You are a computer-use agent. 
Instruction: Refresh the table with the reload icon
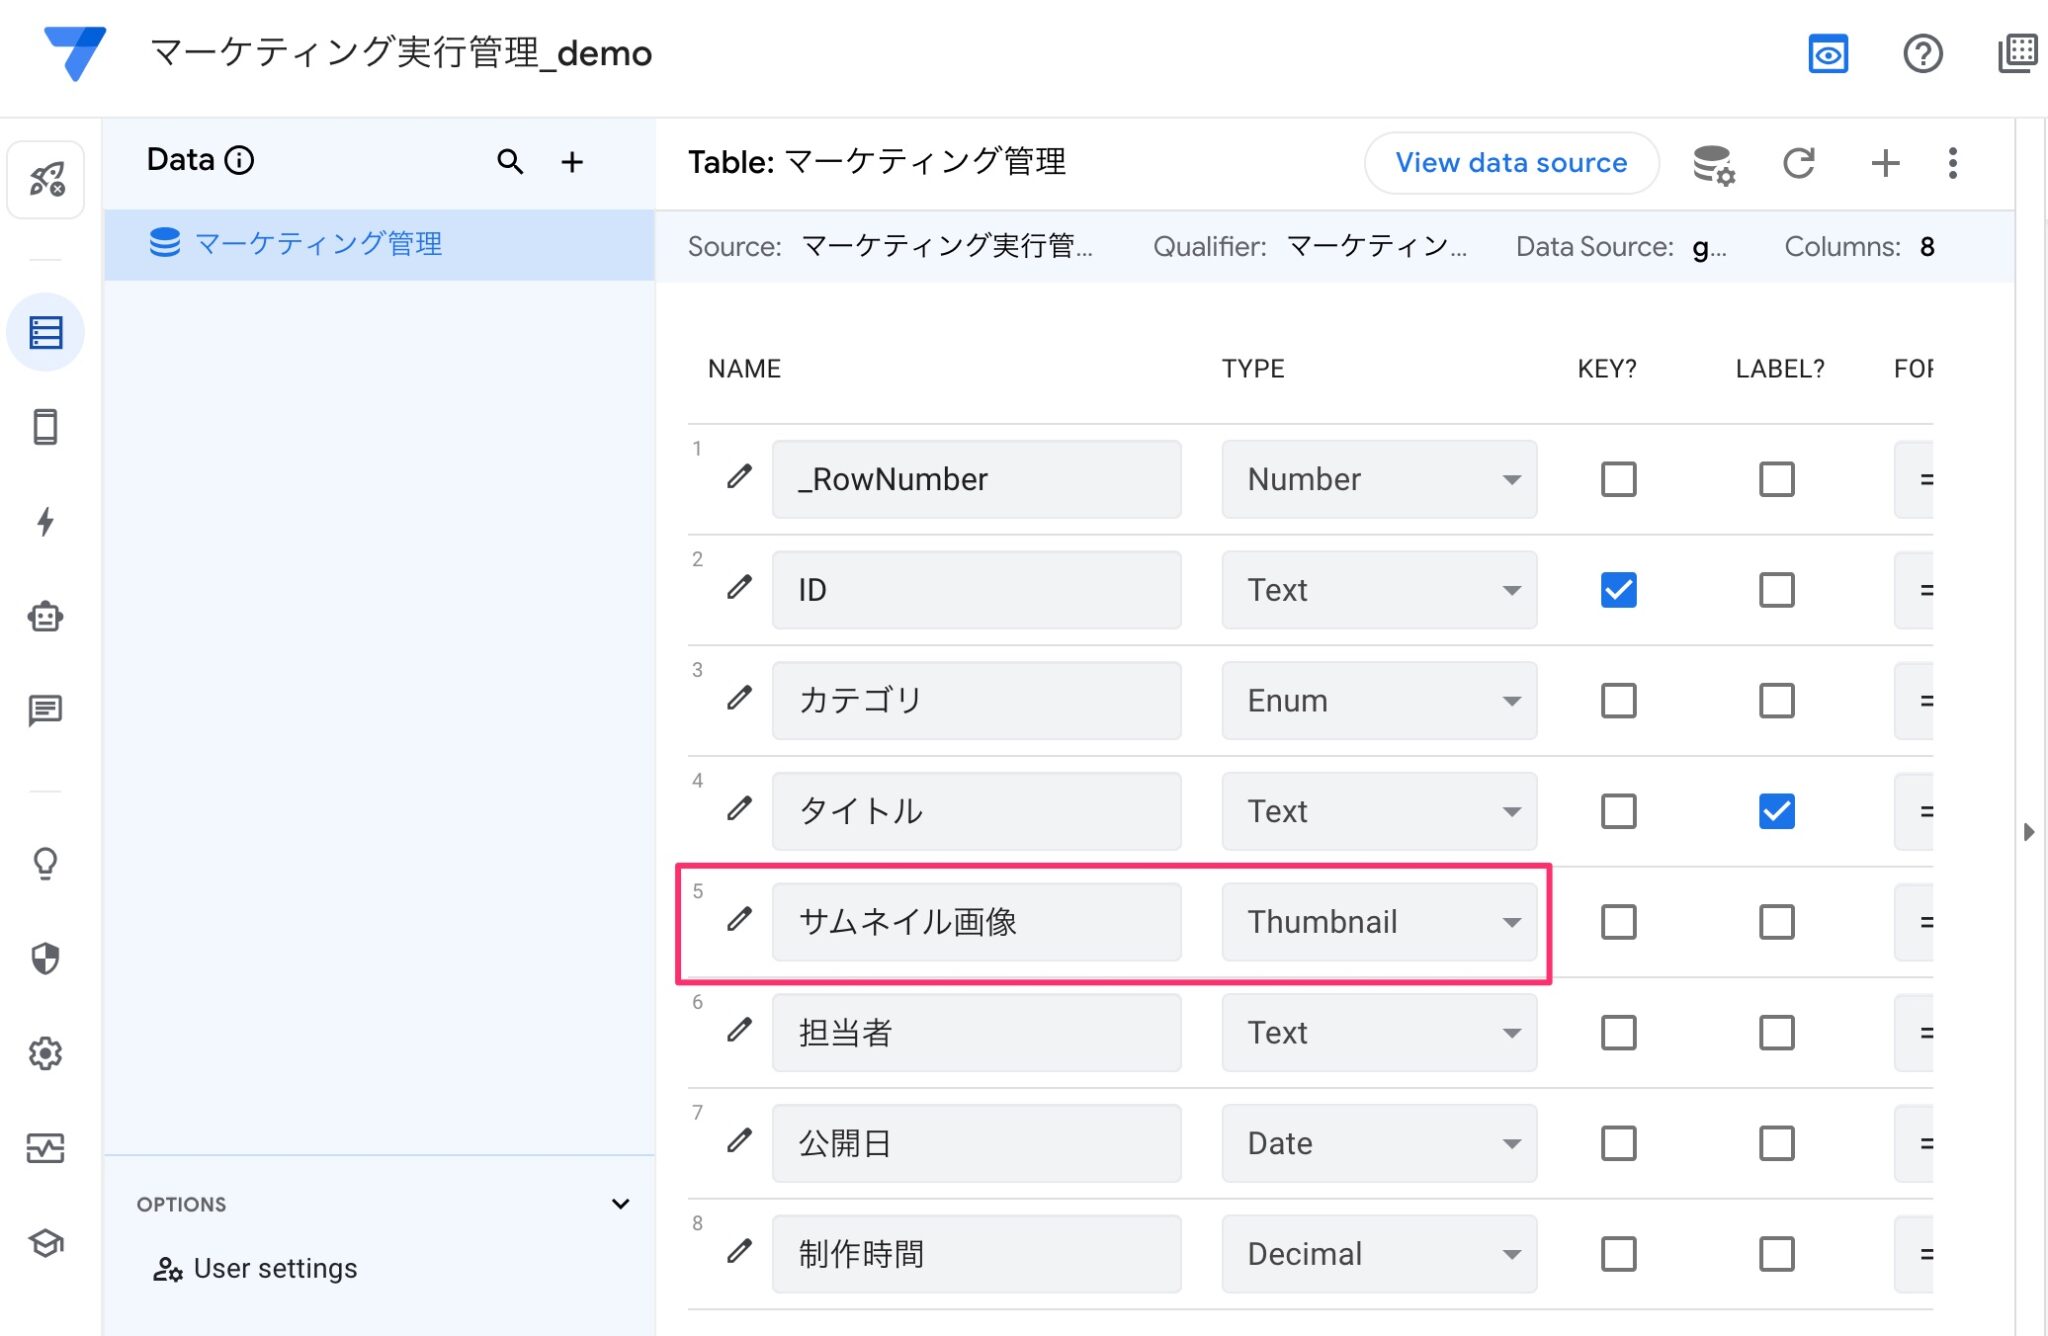(x=1799, y=163)
